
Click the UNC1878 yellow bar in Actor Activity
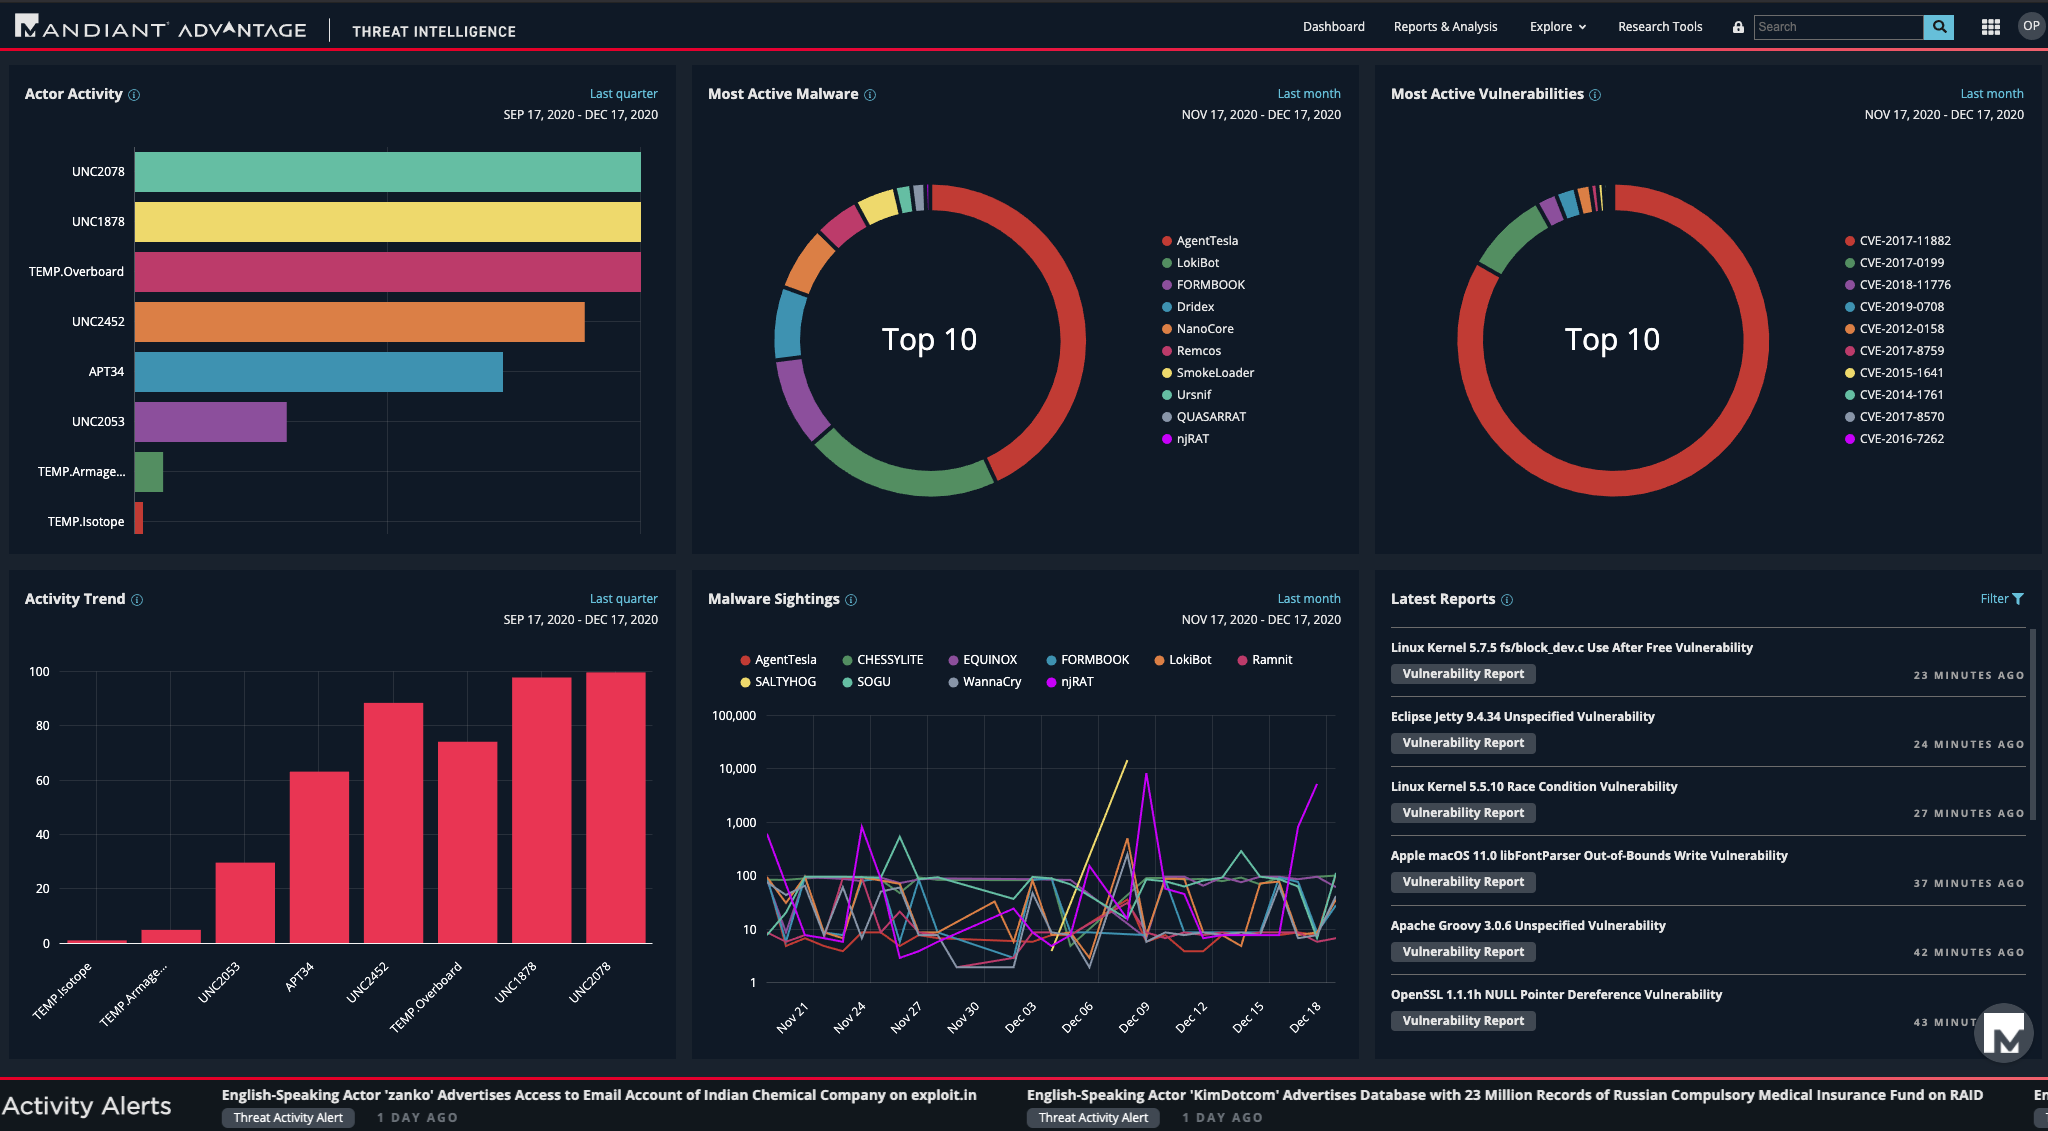point(388,222)
